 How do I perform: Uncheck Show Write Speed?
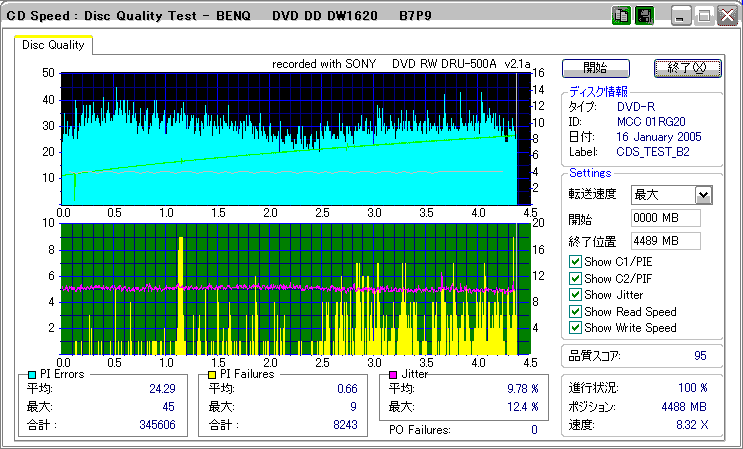tap(574, 328)
